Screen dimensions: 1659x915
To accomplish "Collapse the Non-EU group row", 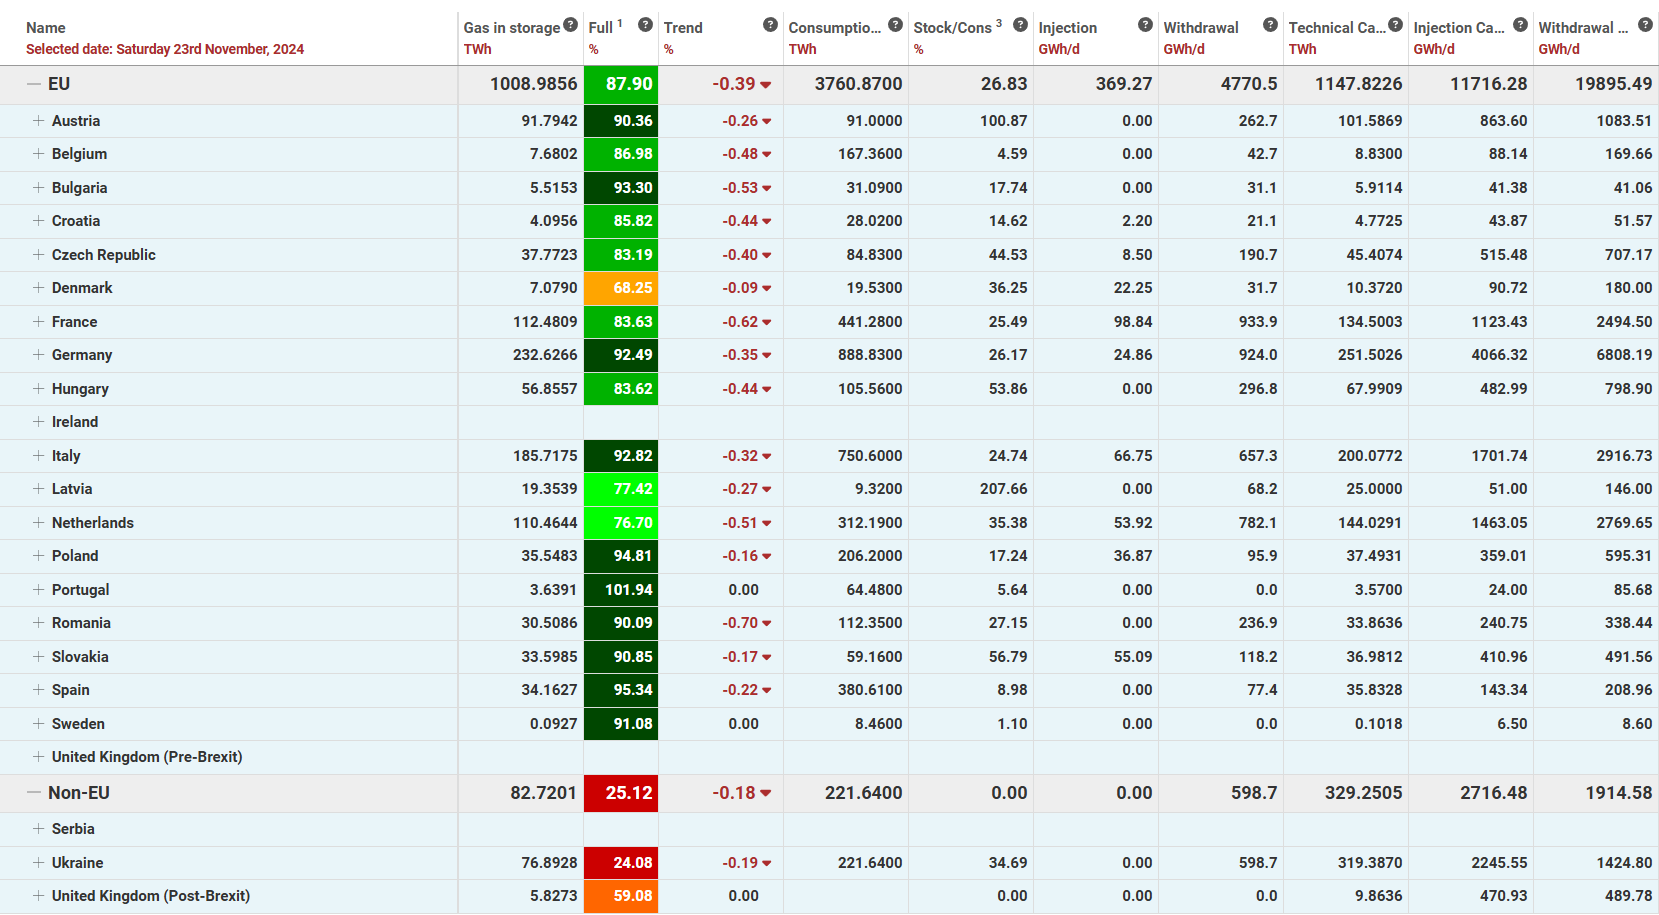I will click(x=34, y=793).
